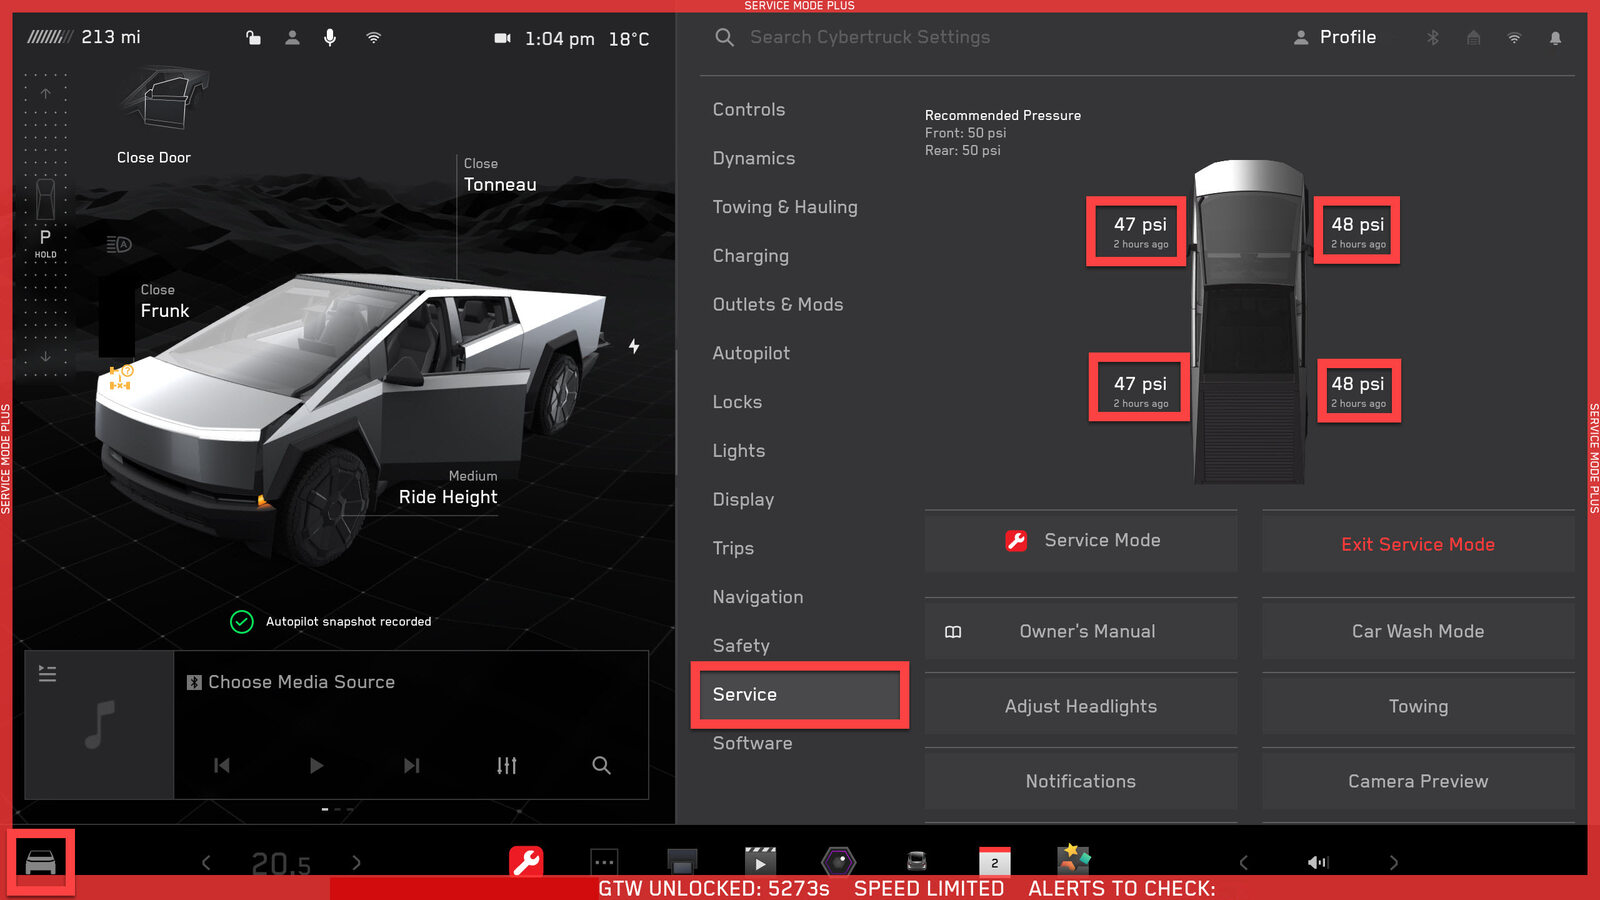
Task: Tap the Towing button
Action: pos(1418,706)
